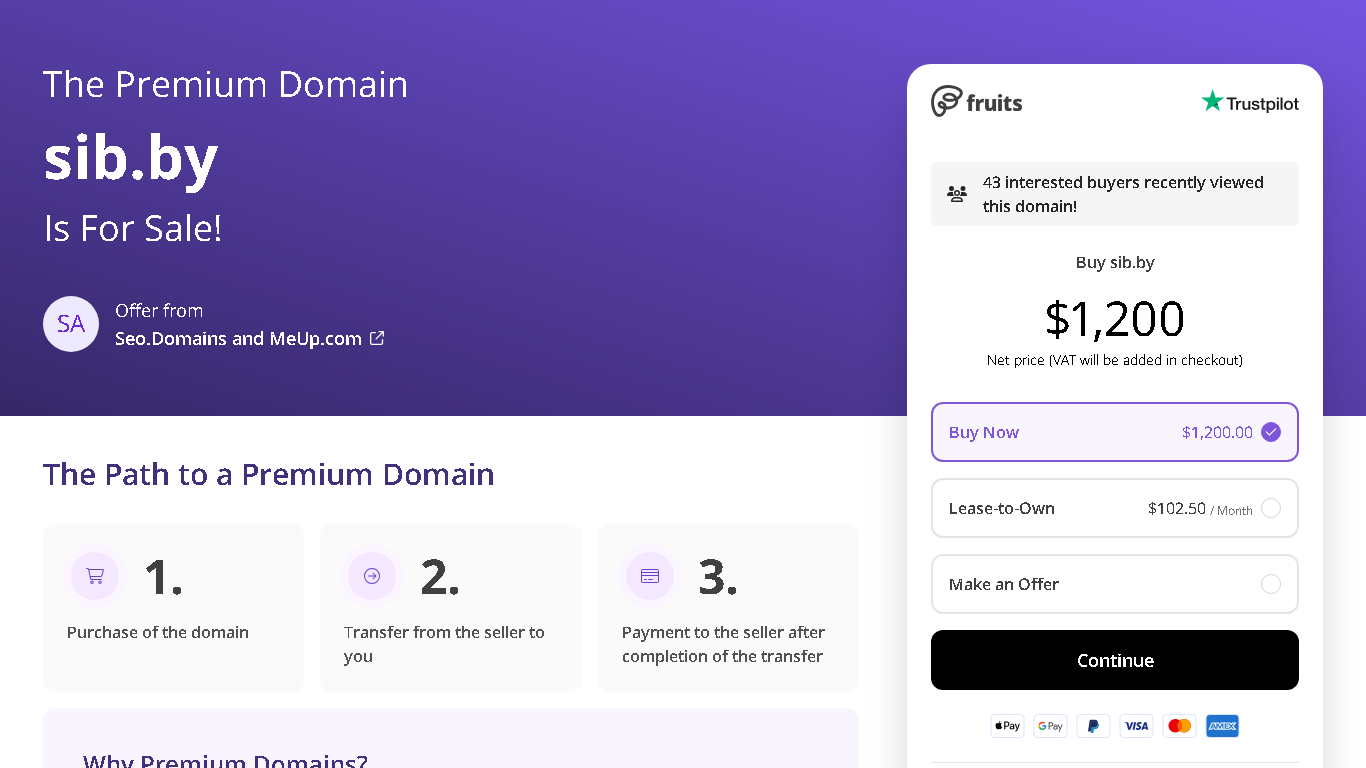This screenshot has height=768, width=1366.
Task: Open the Trustpilot star logo
Action: (x=1250, y=102)
